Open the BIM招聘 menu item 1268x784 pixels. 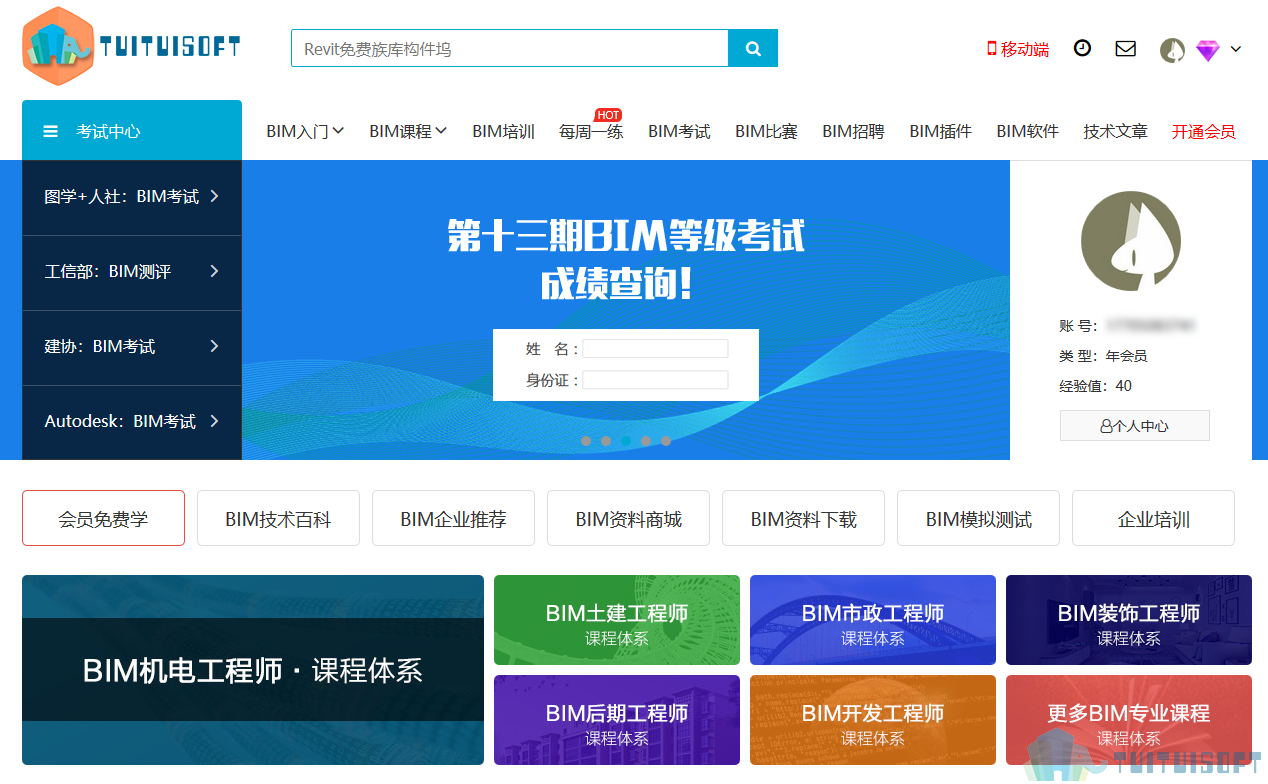[853, 131]
